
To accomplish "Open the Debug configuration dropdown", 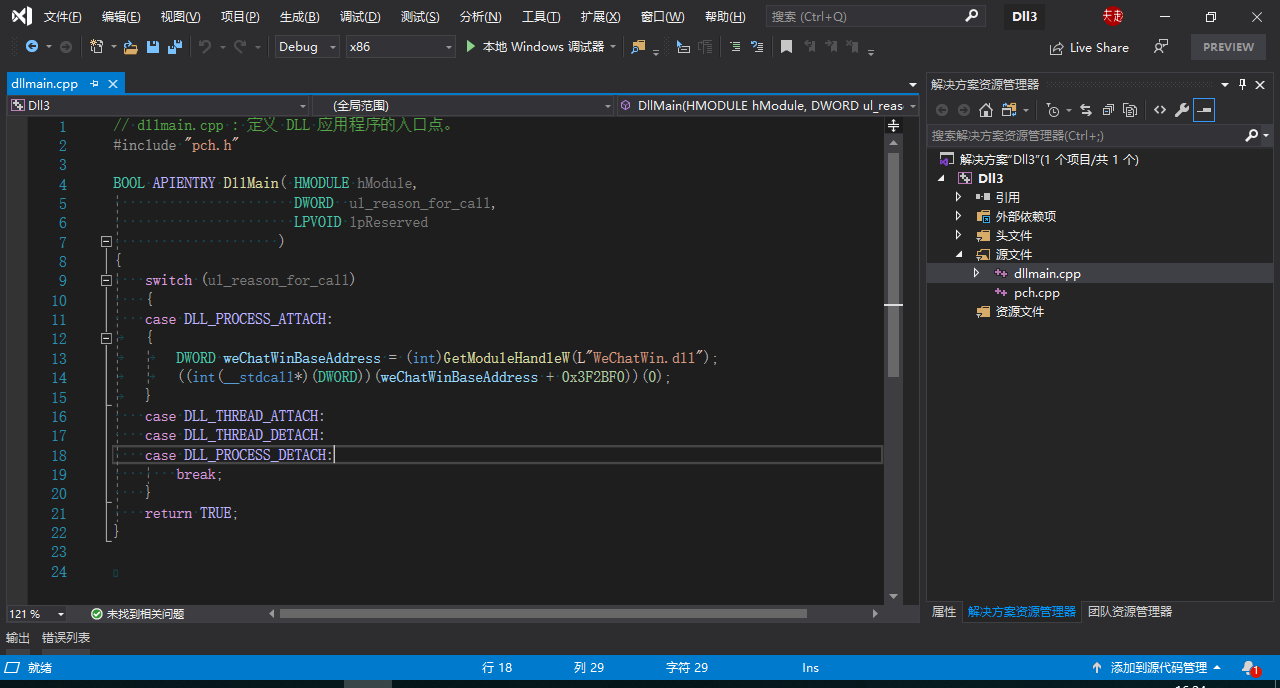I will point(307,47).
